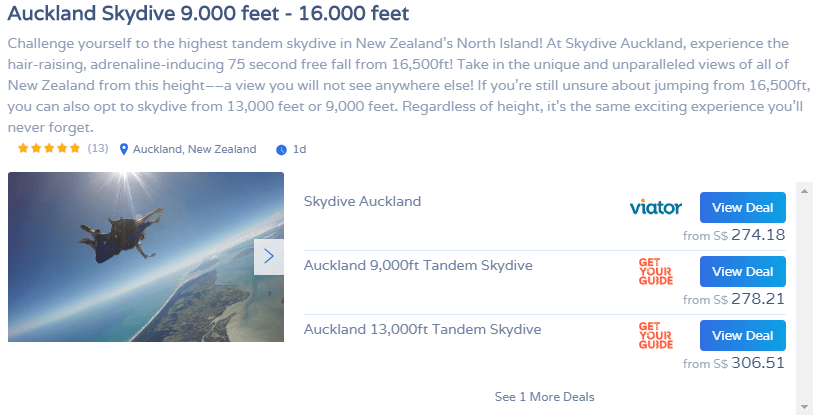The image size is (816, 415).
Task: Click the blue clock duration icon
Action: click(x=281, y=150)
